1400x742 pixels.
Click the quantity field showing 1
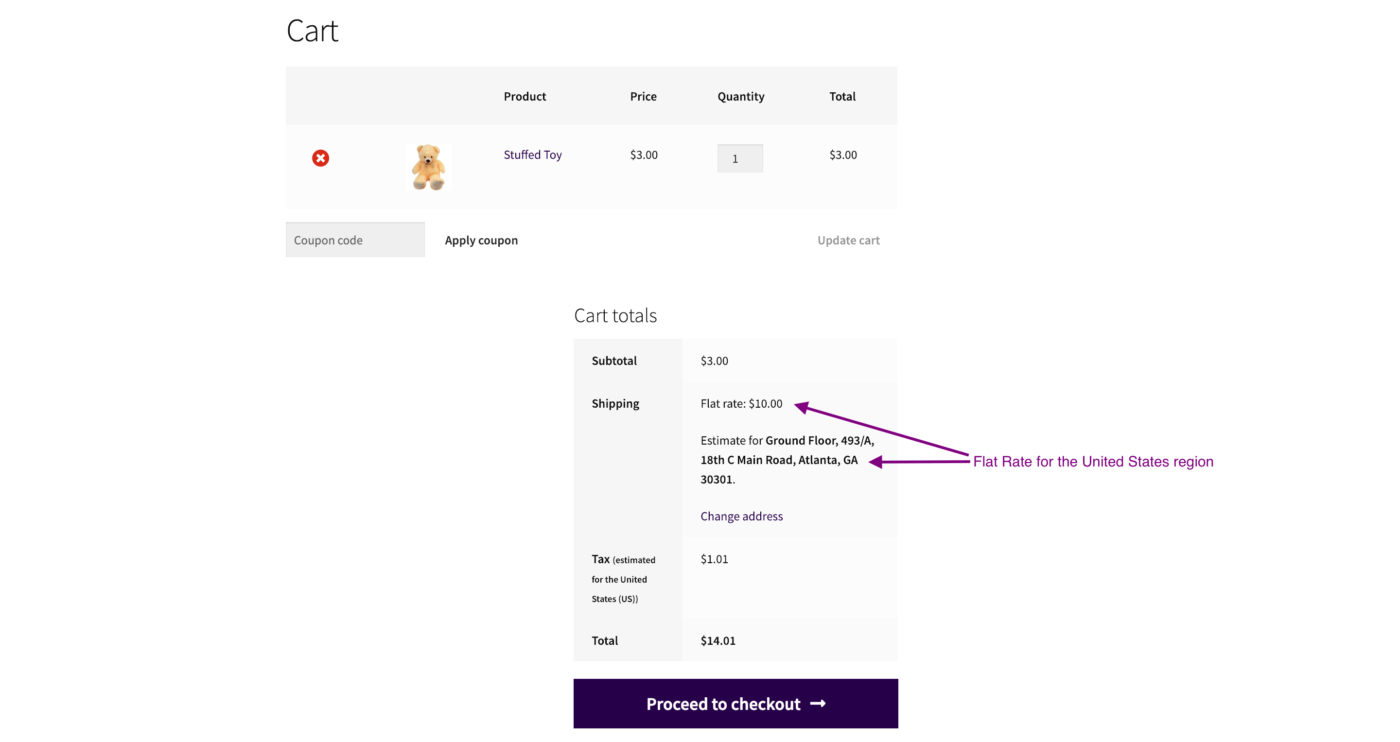coord(740,158)
